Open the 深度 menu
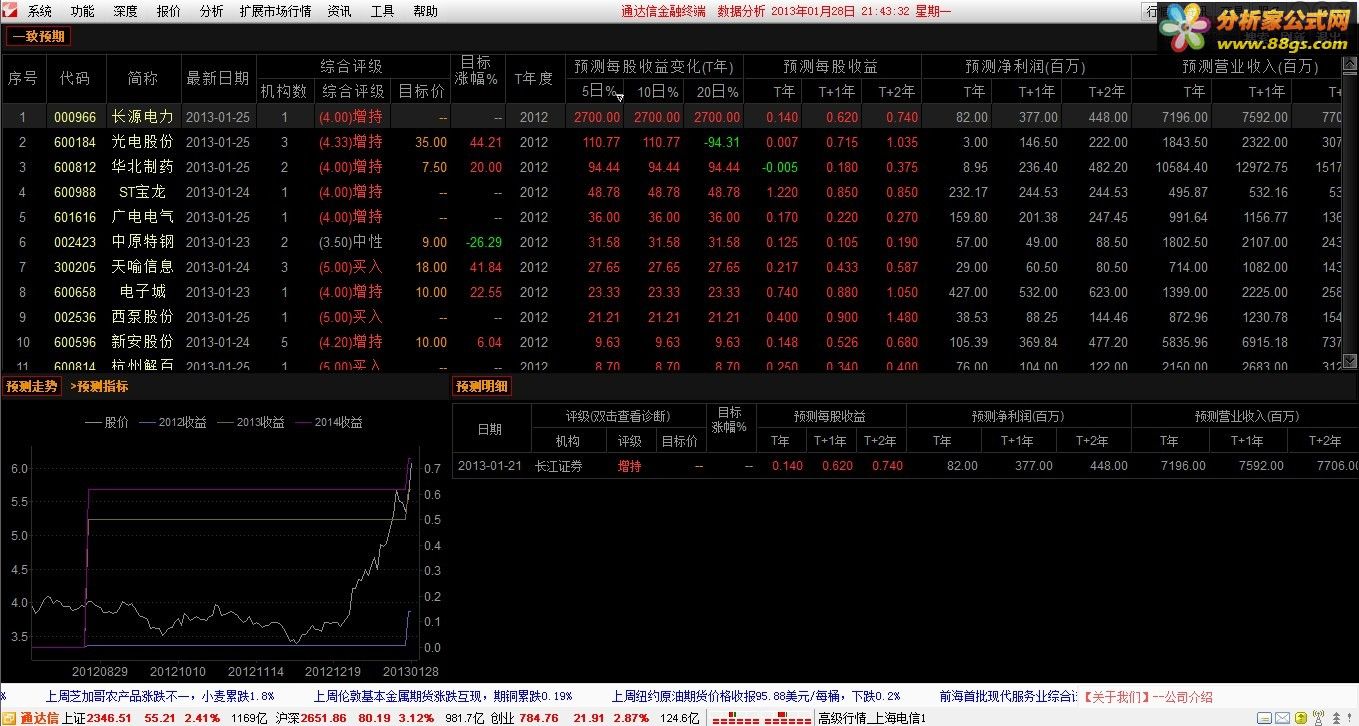Screen dimensions: 1359x726 (125, 12)
